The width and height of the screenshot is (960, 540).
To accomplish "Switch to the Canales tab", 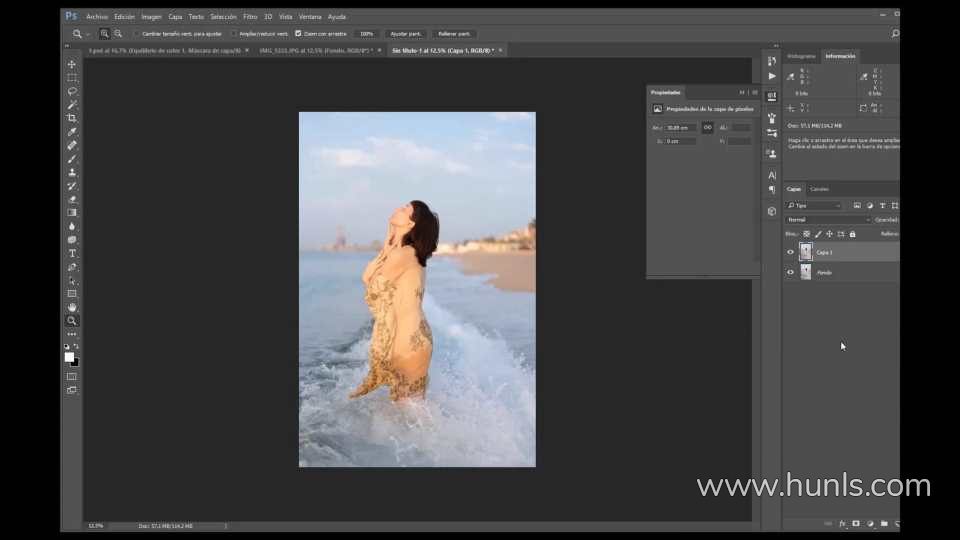I will point(819,189).
